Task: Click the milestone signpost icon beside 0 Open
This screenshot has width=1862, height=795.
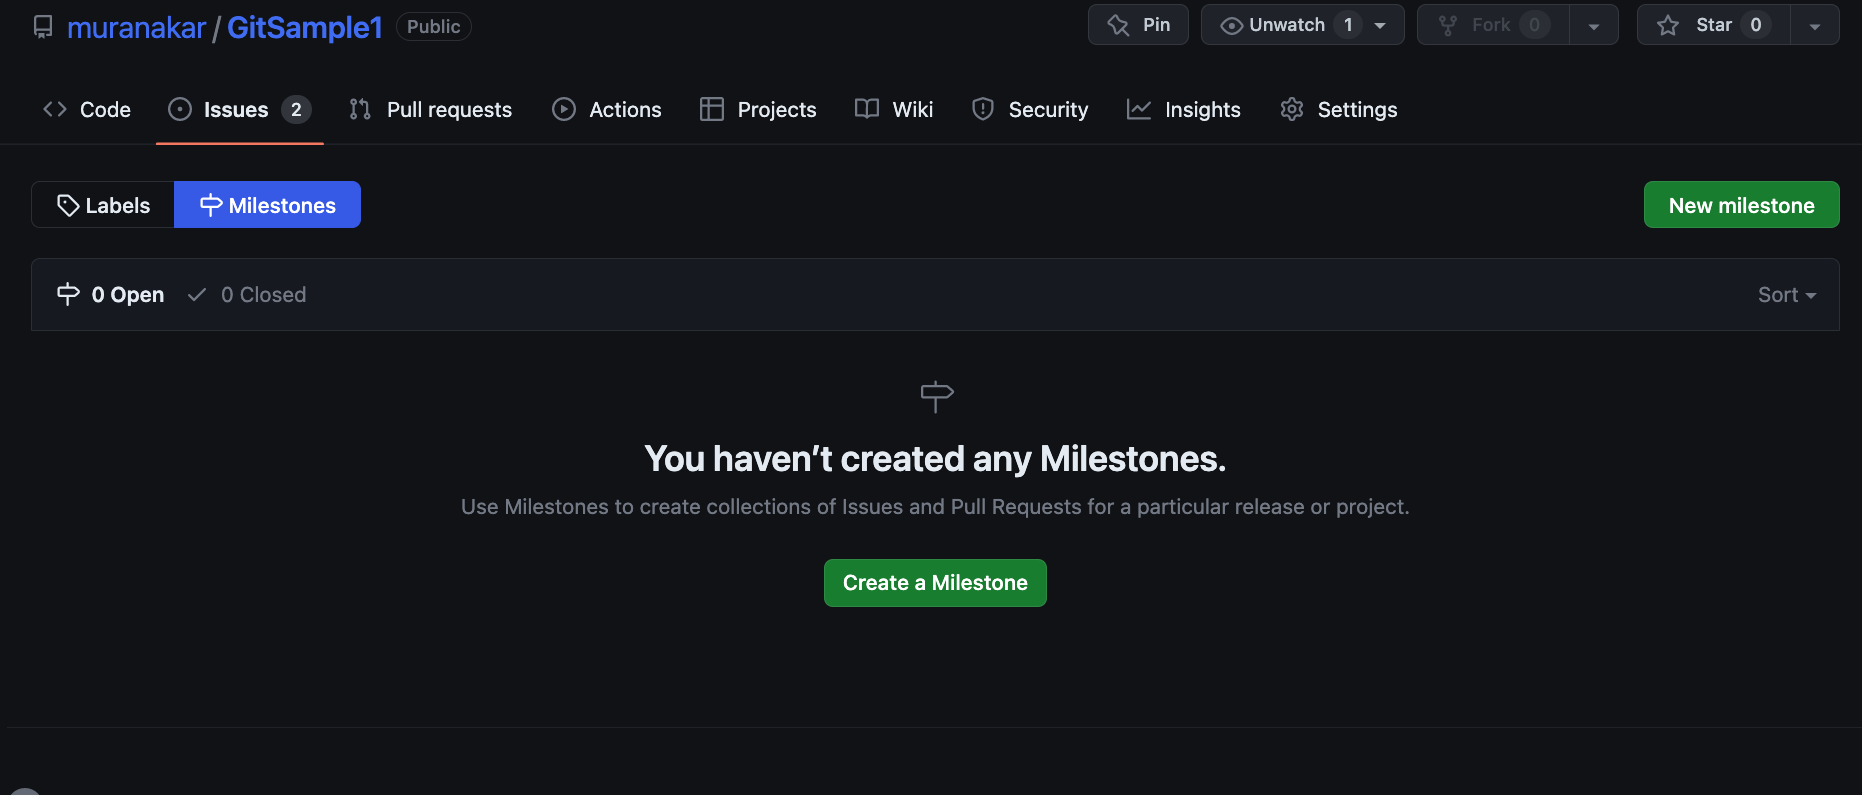Action: [68, 294]
